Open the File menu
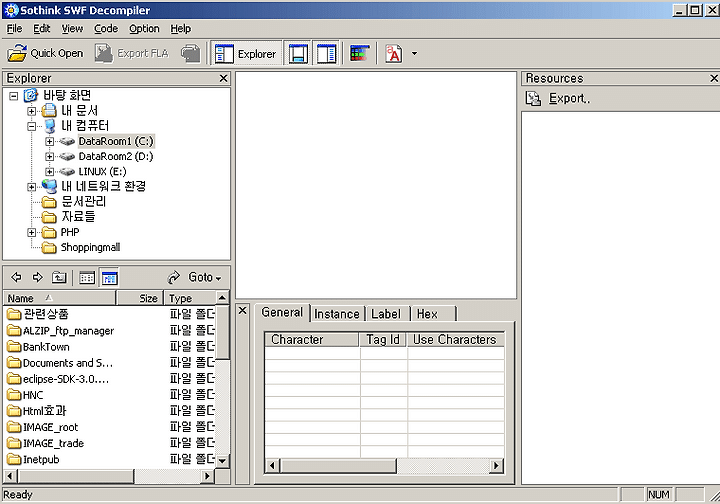This screenshot has width=720, height=504. point(14,28)
